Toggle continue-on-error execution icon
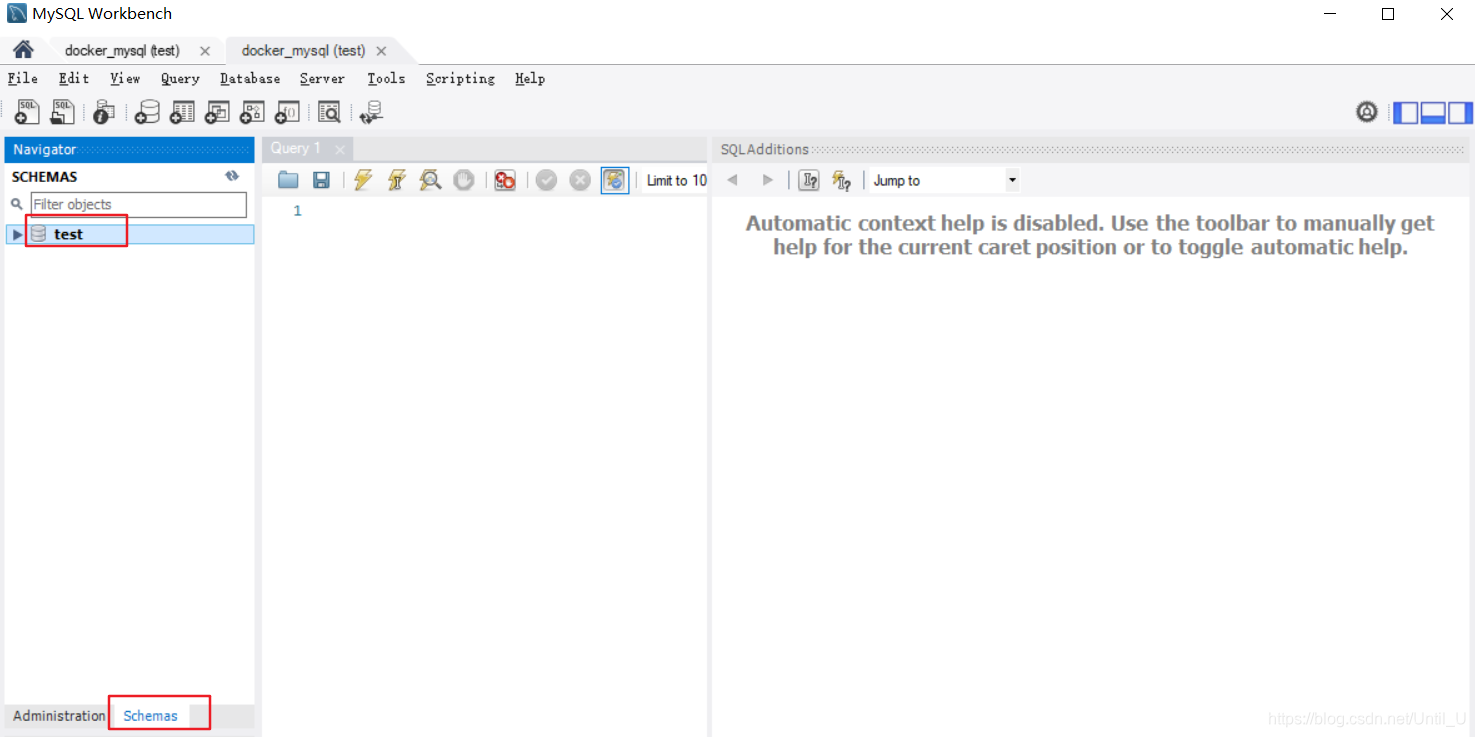This screenshot has width=1475, height=737. point(505,180)
